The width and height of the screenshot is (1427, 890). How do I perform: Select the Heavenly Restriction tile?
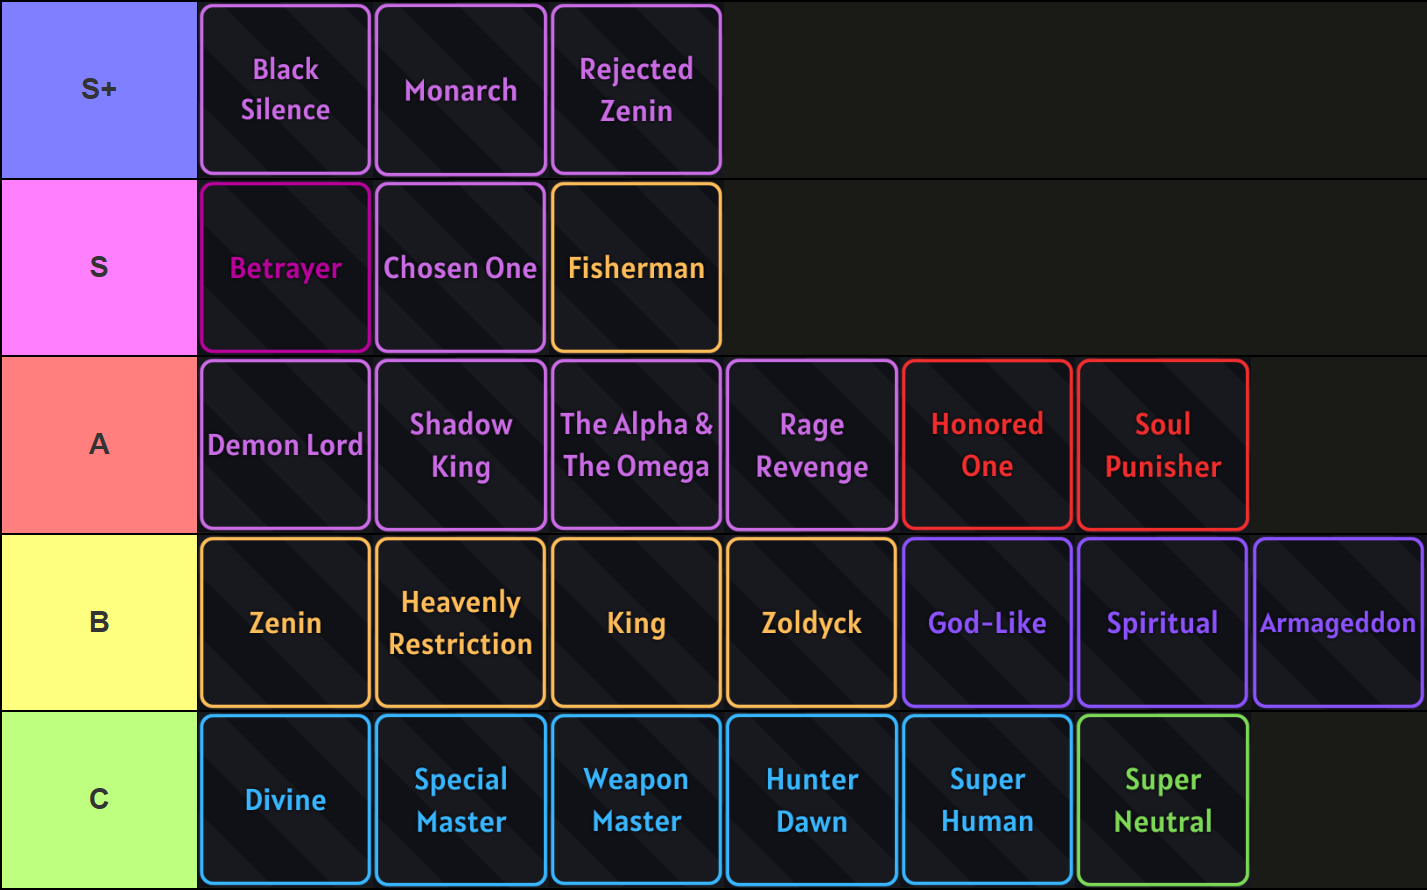pos(461,622)
